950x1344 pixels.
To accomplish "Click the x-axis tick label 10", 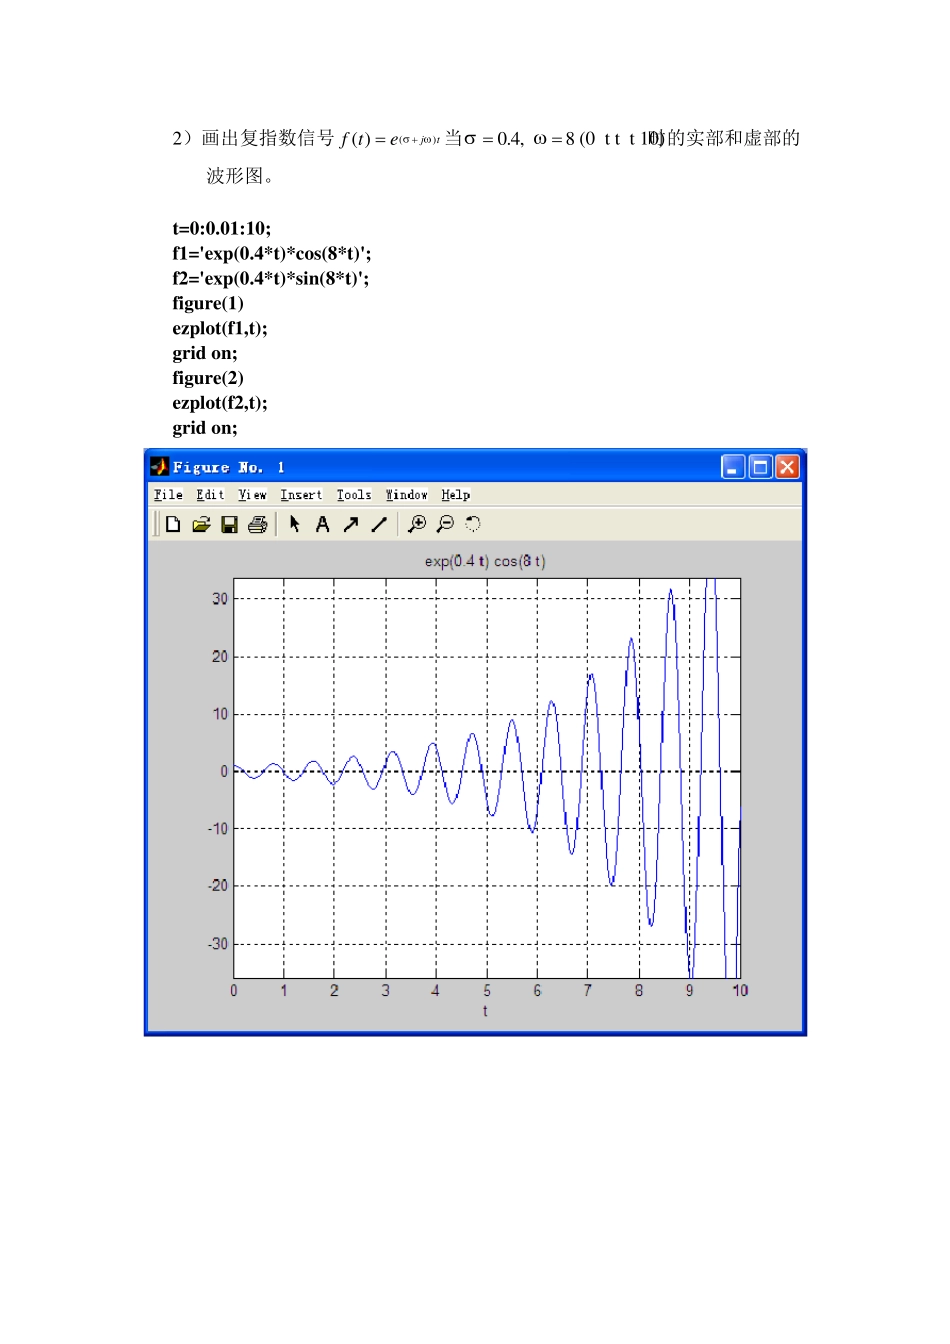I will coord(740,990).
